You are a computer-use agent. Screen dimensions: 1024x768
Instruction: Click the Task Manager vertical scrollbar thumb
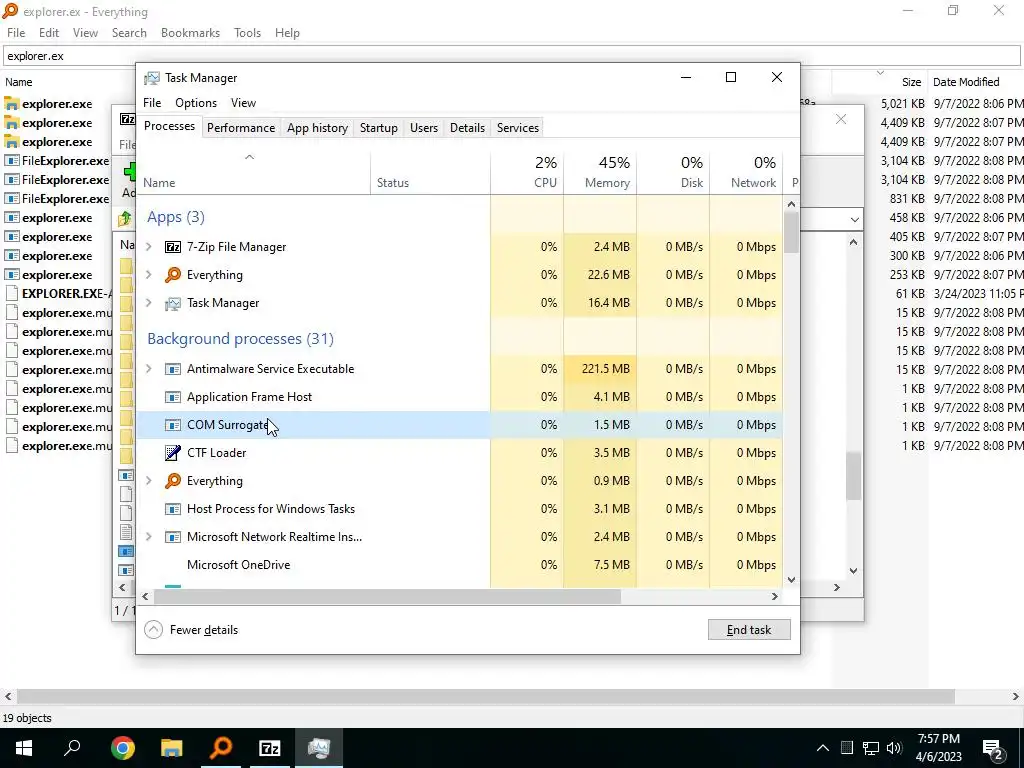pyautogui.click(x=791, y=232)
